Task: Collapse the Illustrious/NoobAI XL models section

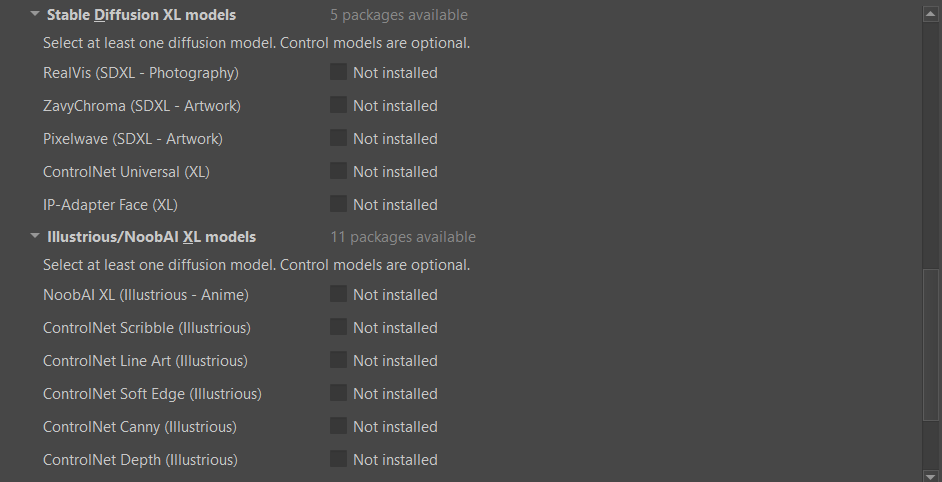Action: [x=35, y=236]
